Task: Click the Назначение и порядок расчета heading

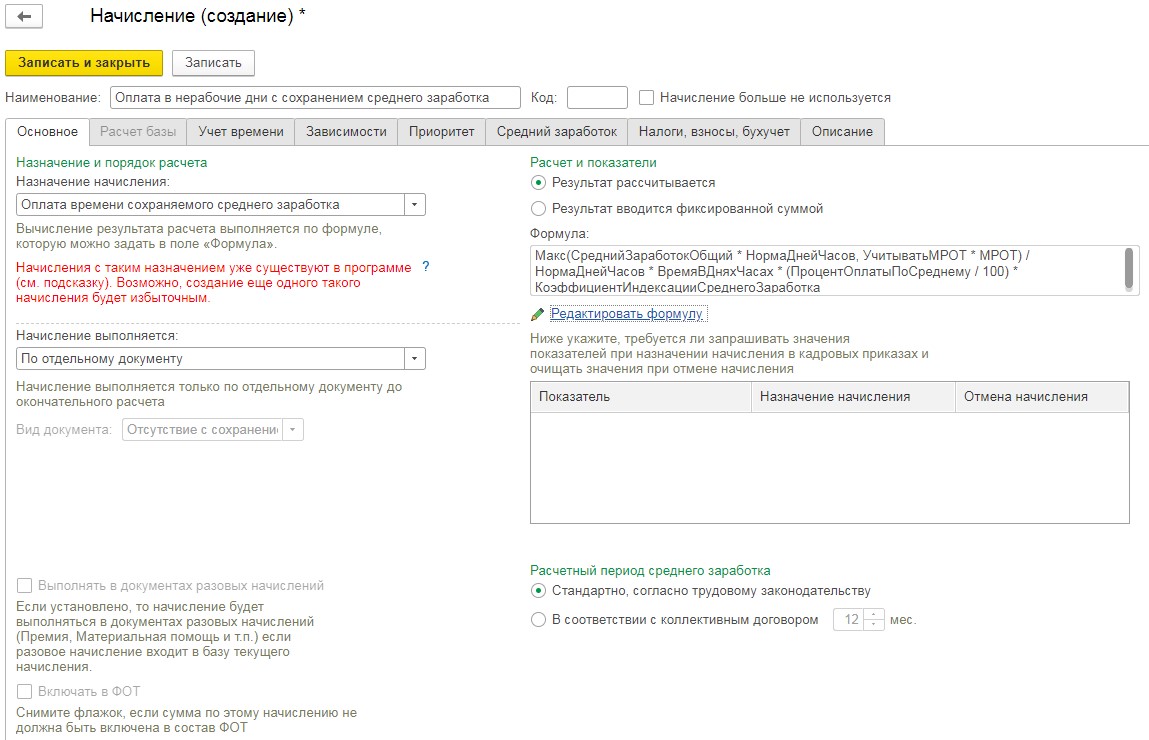Action: point(111,163)
